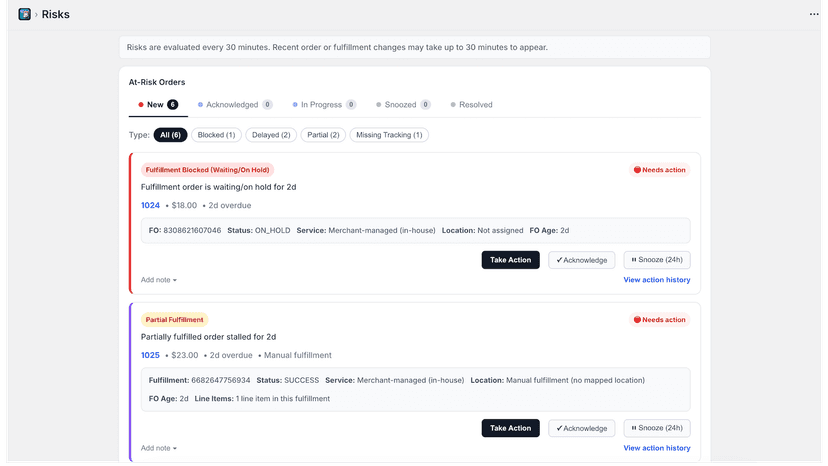Acknowledge the order 1024 risk
Image resolution: width=828 pixels, height=466 pixels.
coord(581,260)
